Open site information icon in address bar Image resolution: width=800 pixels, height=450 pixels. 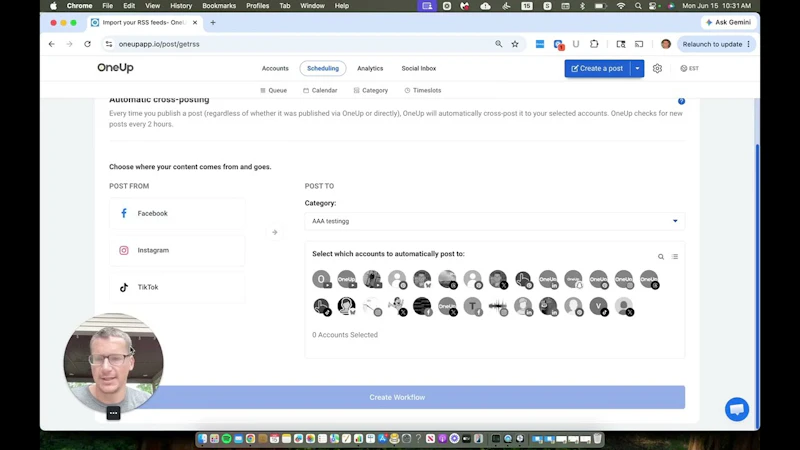click(109, 44)
